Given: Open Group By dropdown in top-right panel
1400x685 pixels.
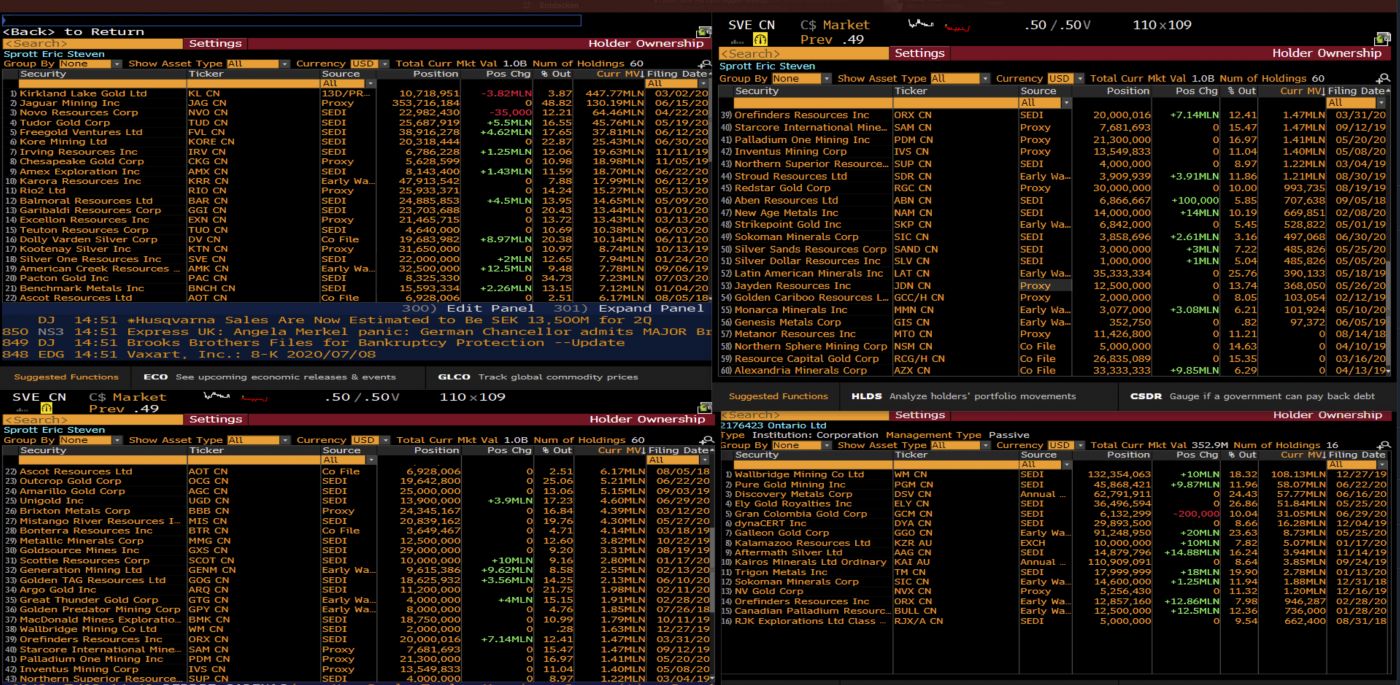Looking at the screenshot, I should (x=804, y=79).
